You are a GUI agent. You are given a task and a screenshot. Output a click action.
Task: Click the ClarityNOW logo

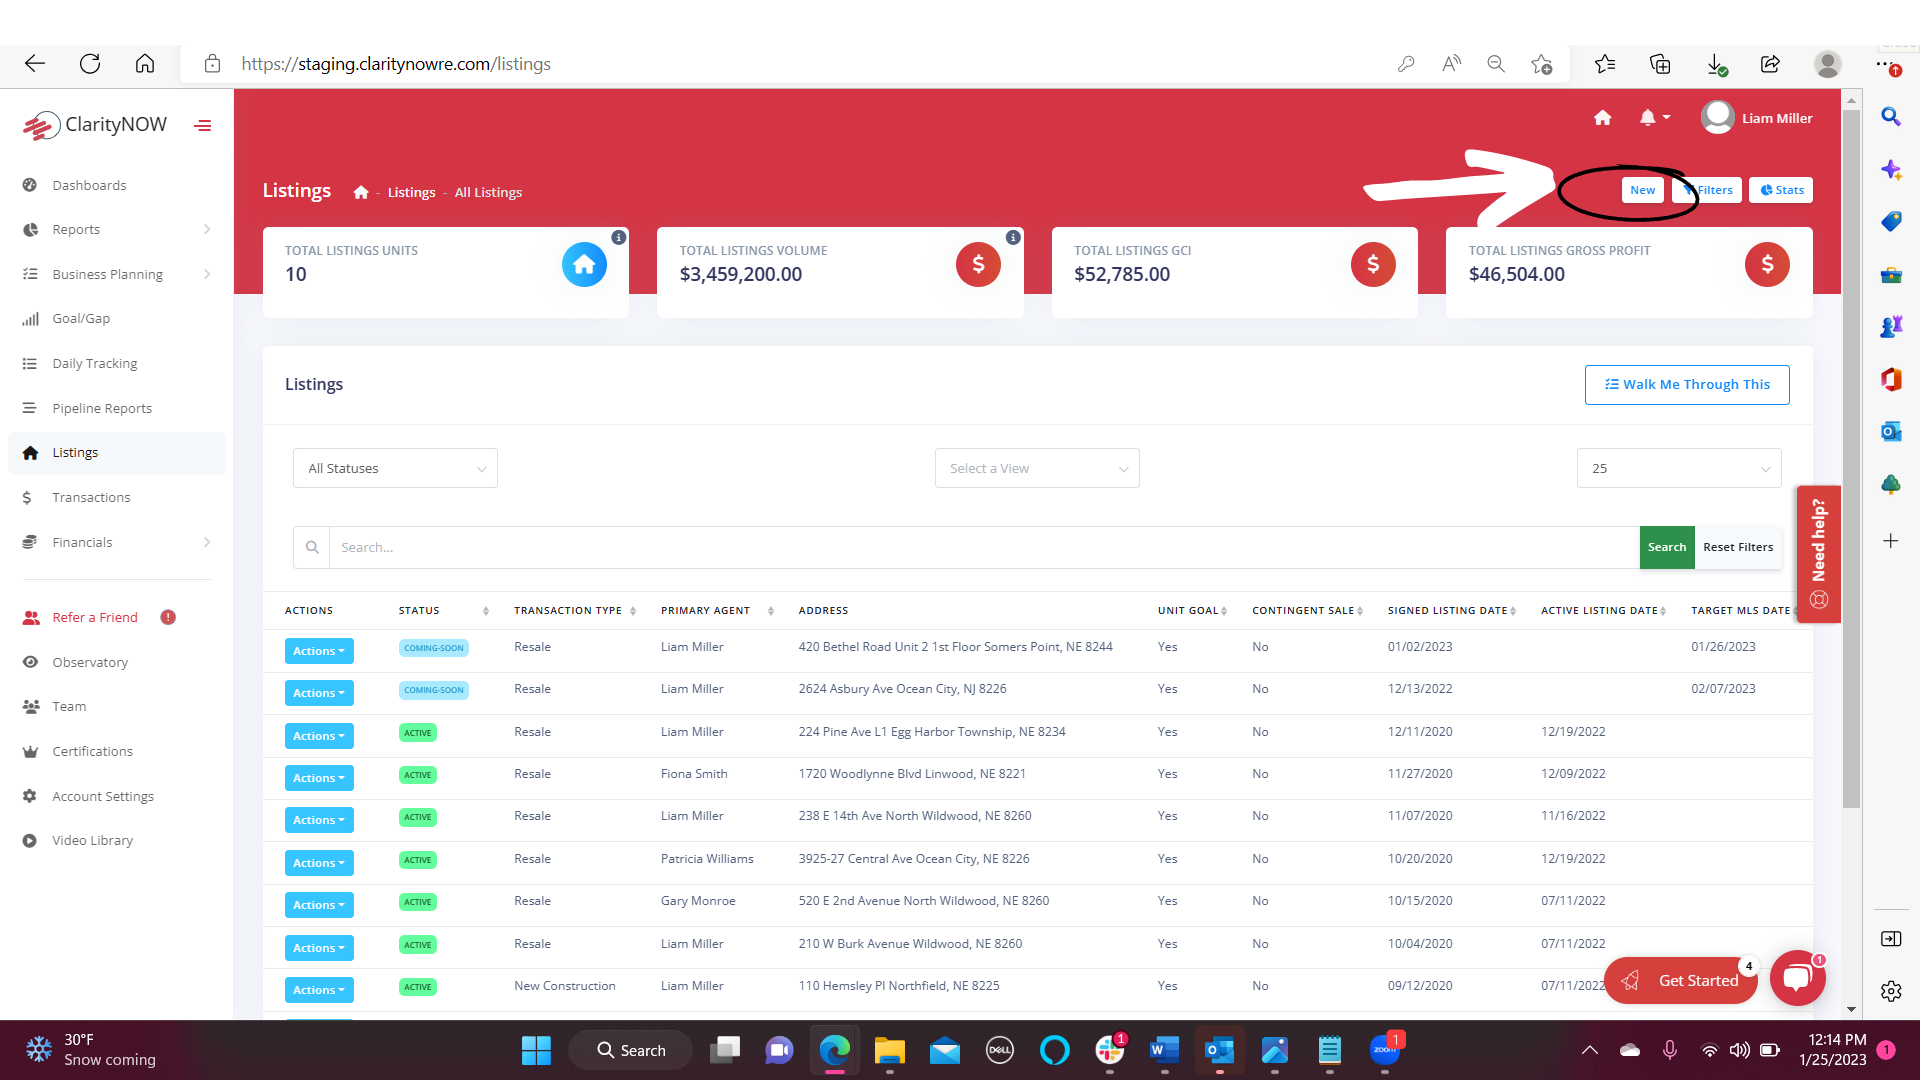click(x=95, y=125)
